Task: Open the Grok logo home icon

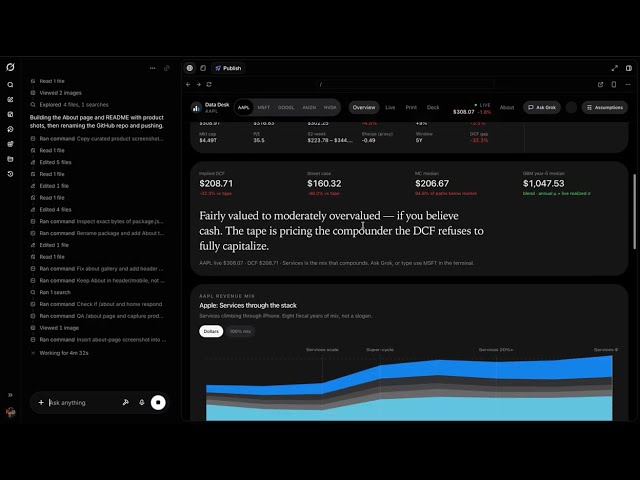Action: [x=10, y=67]
